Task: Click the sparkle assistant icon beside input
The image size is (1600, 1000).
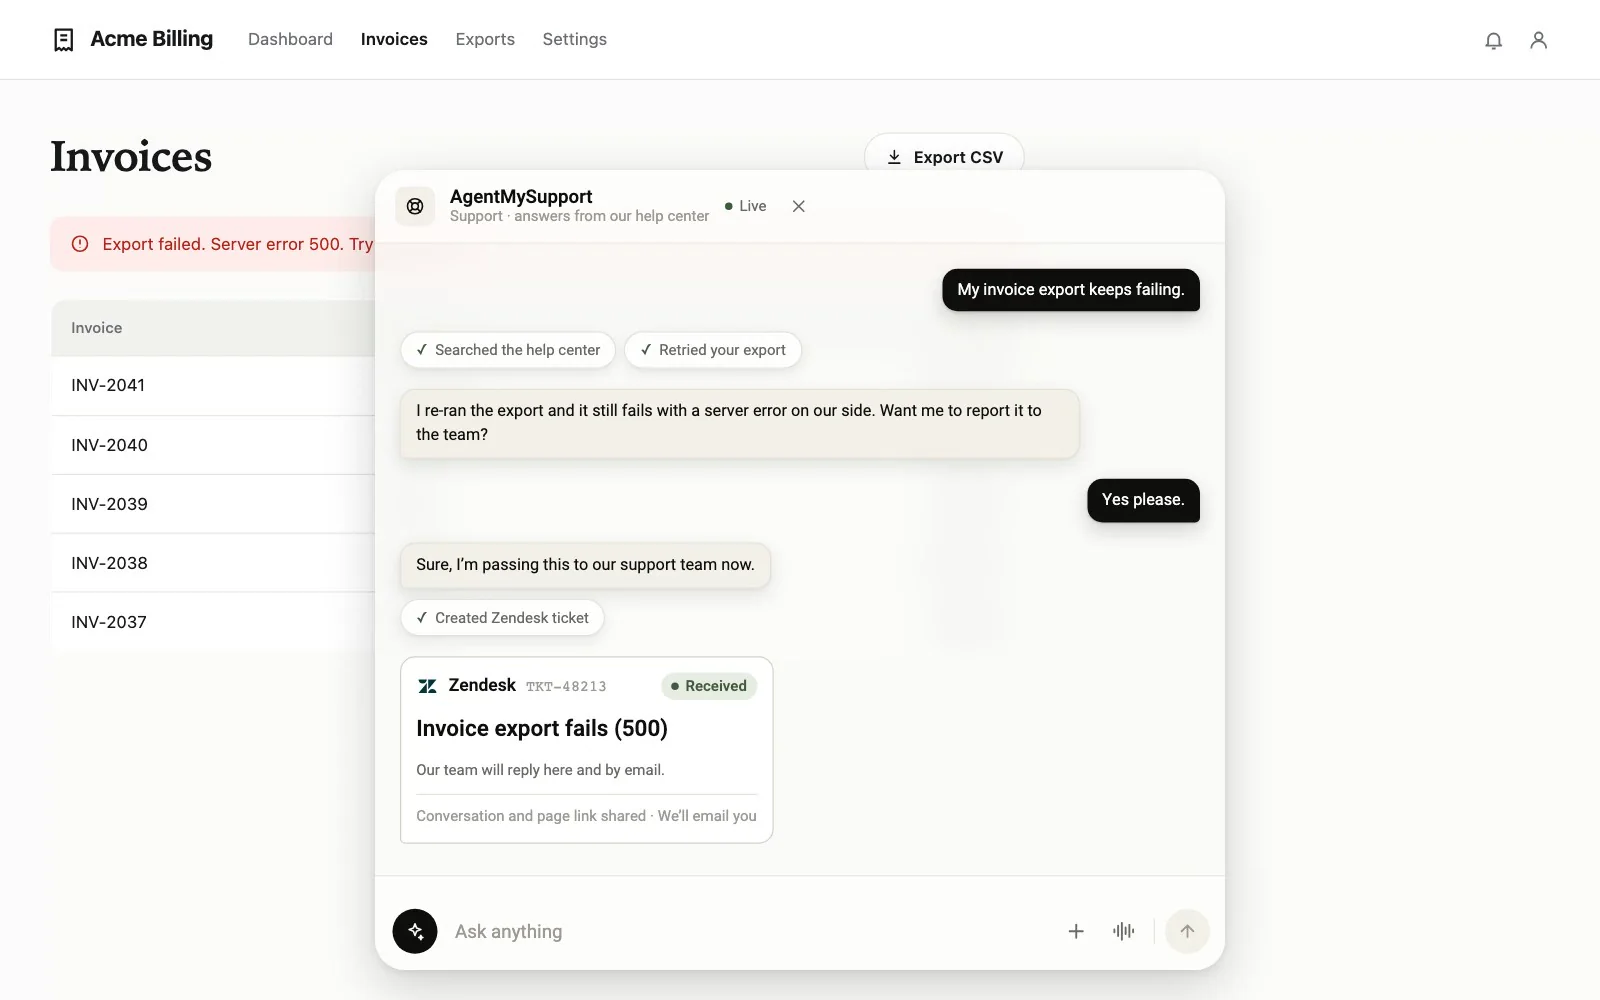Action: point(415,931)
